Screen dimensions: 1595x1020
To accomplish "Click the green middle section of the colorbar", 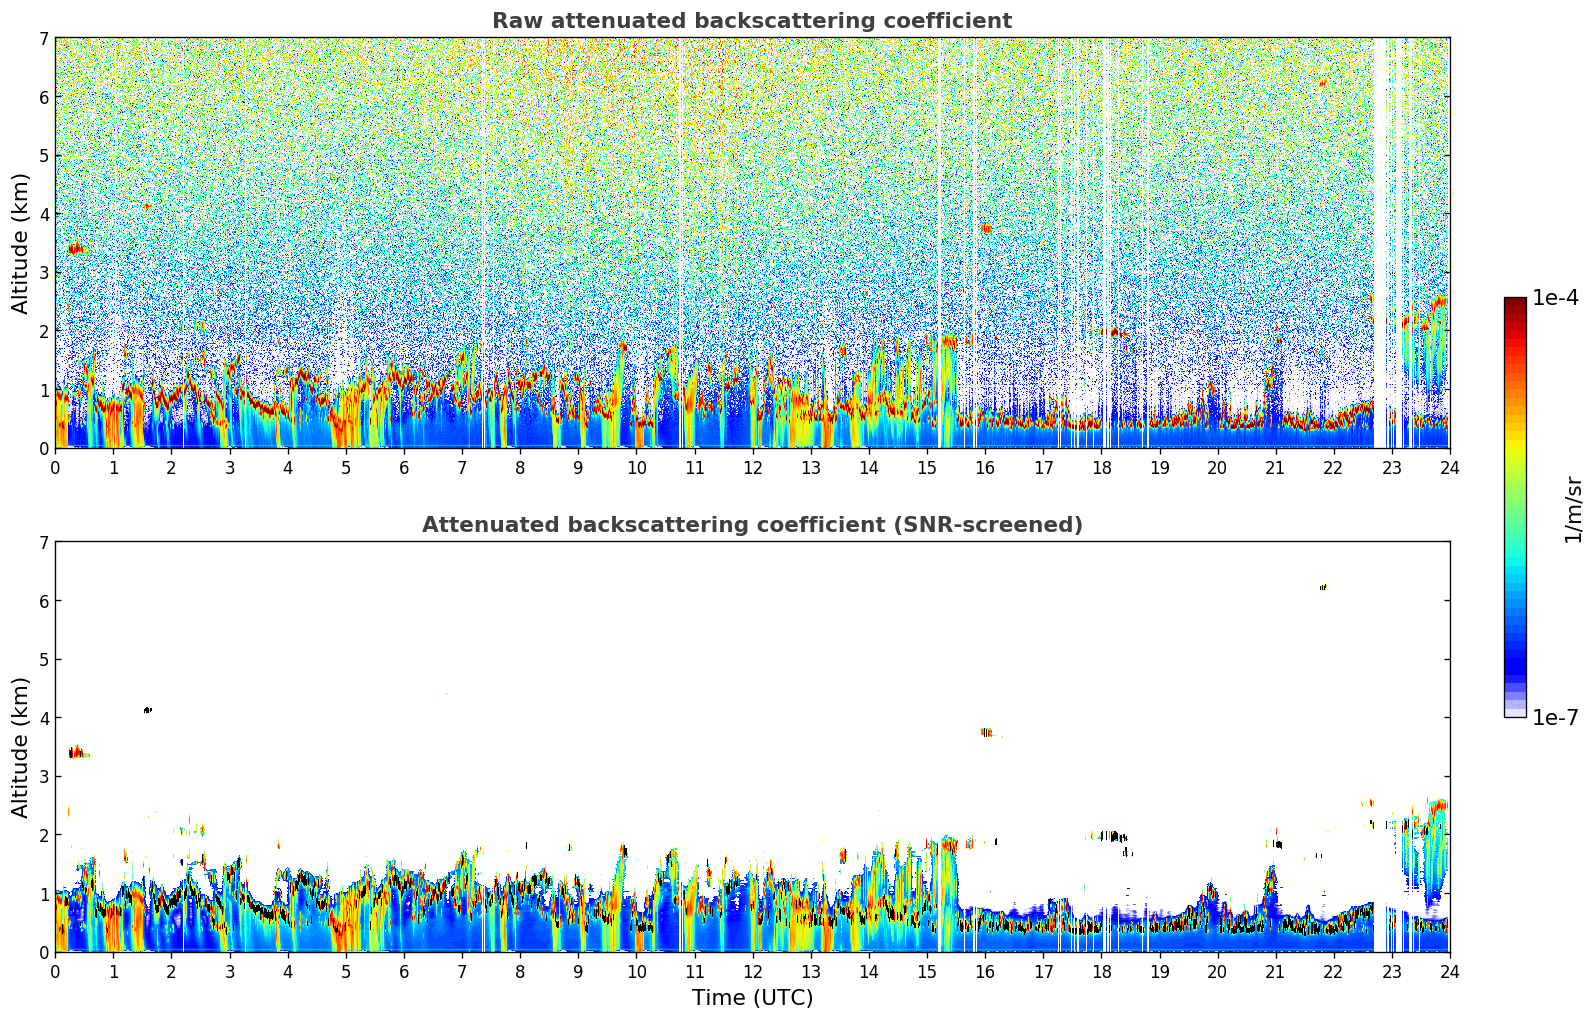I will point(1515,500).
